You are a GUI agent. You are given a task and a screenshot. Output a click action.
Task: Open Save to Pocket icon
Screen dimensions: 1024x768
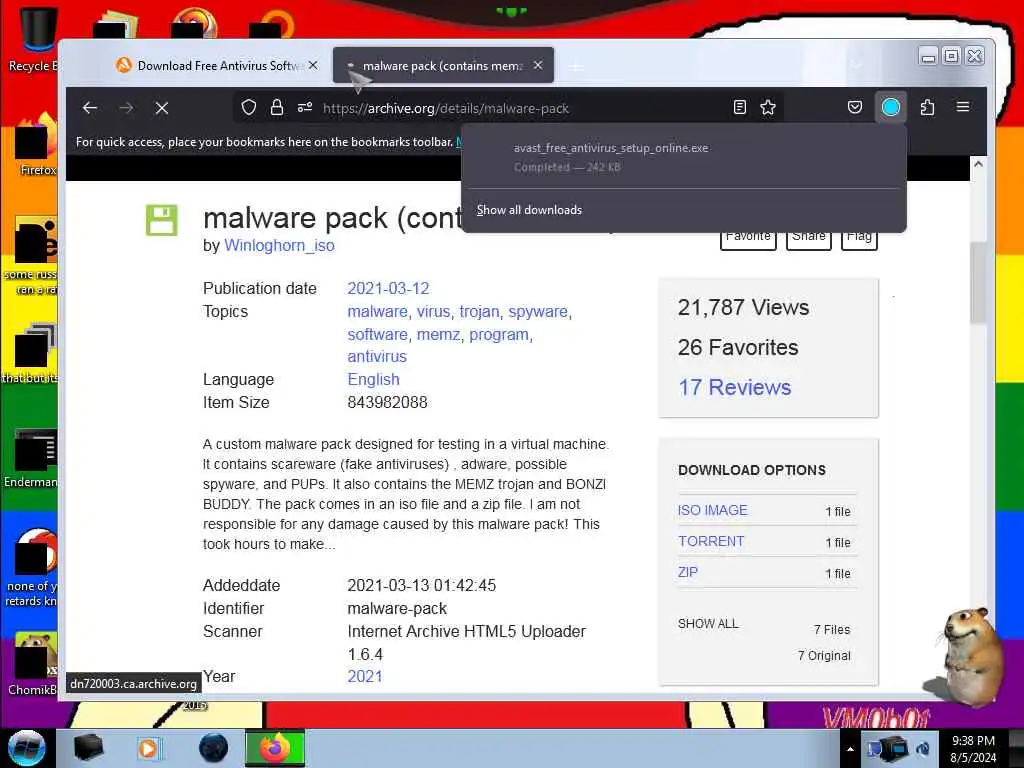[x=854, y=107]
